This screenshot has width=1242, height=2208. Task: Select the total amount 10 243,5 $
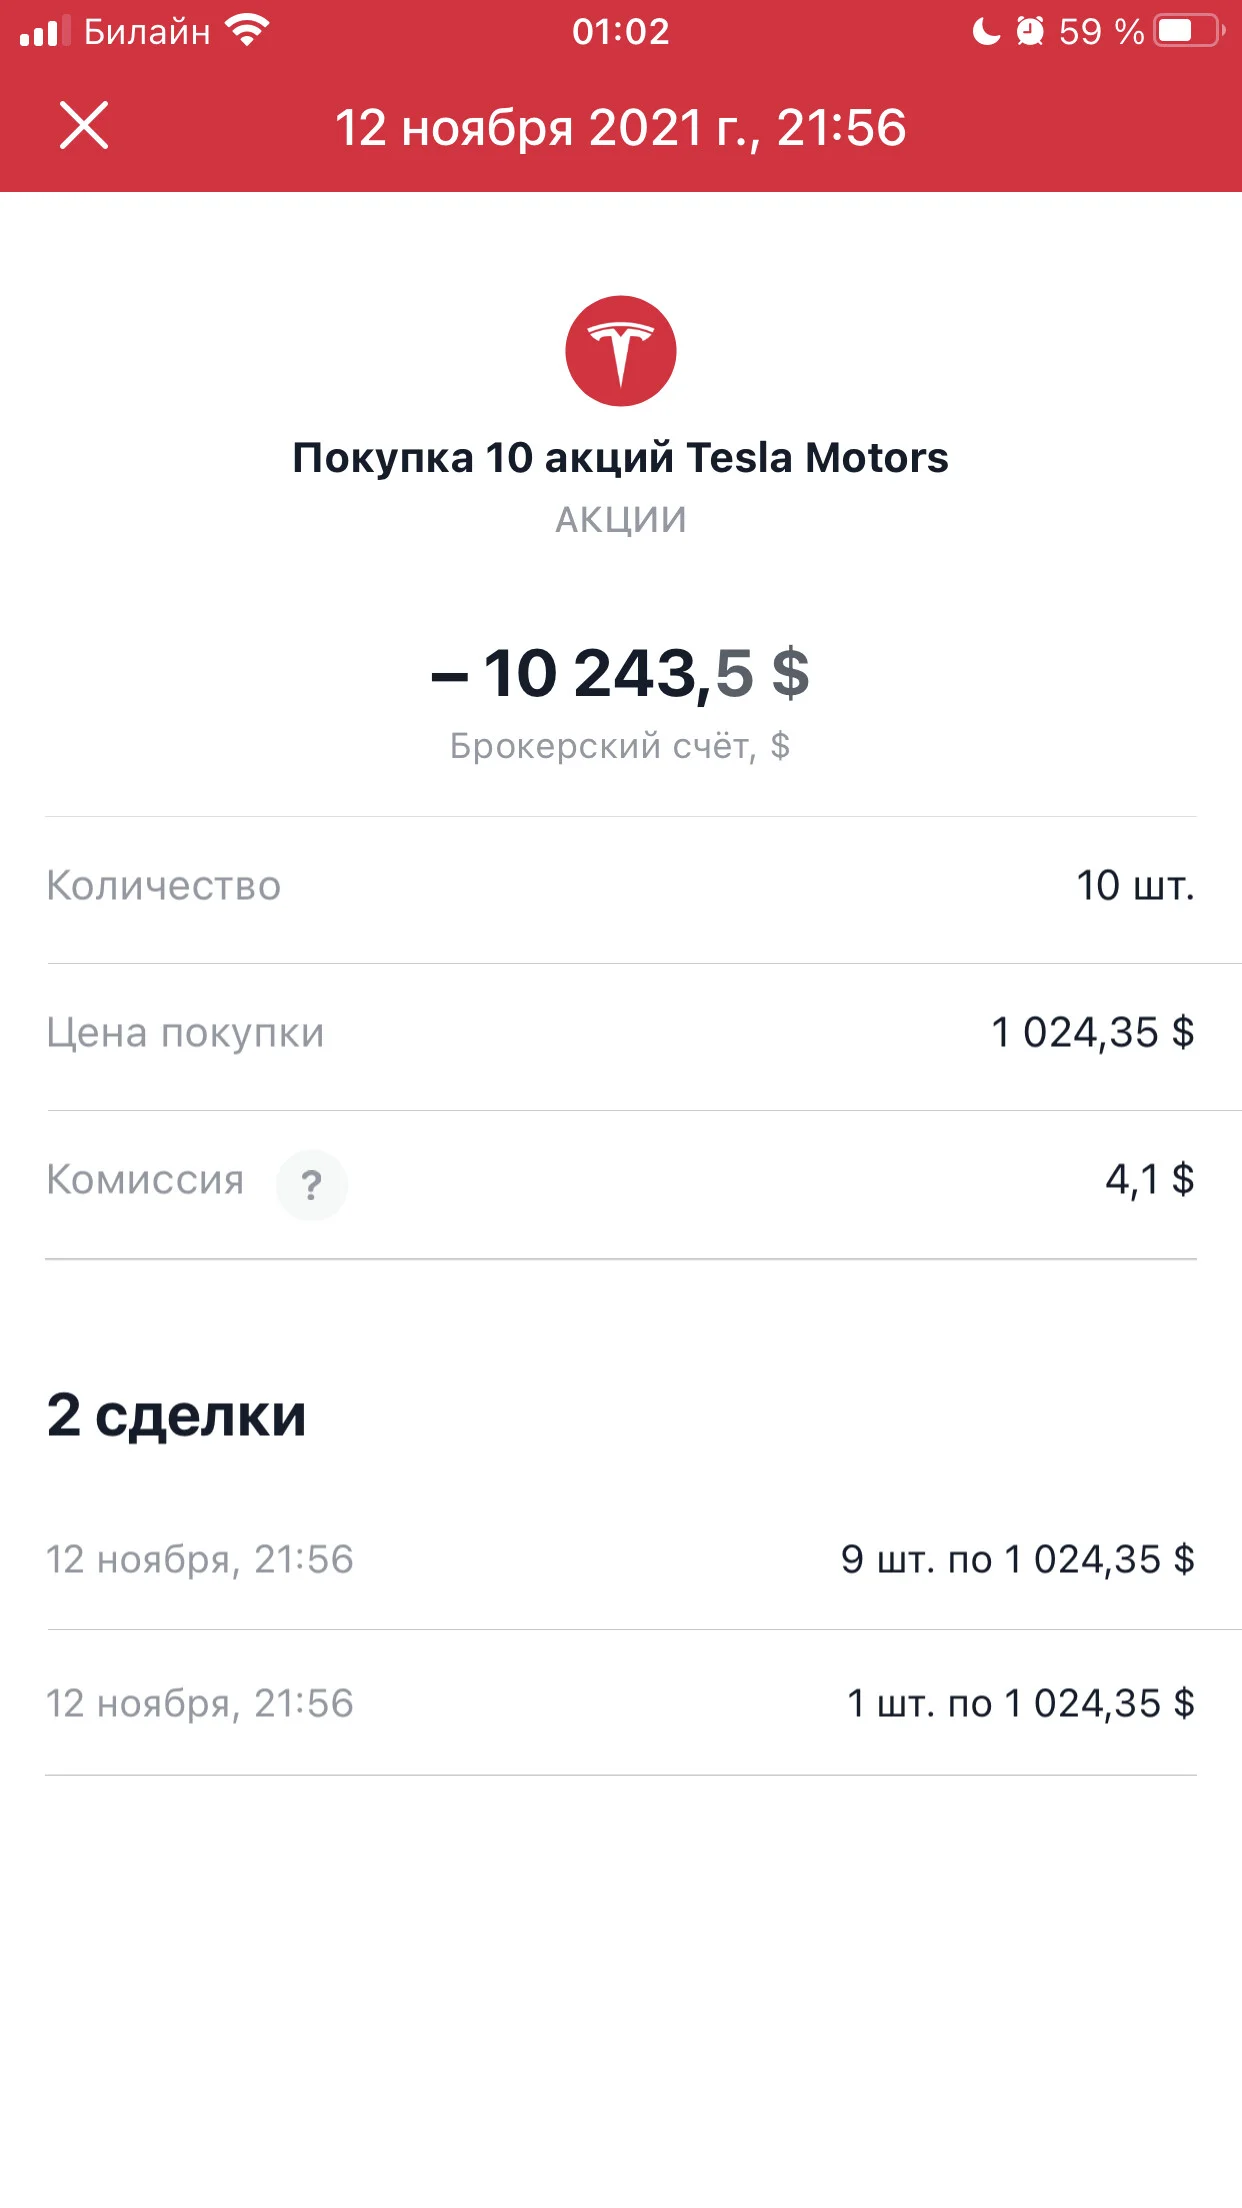pyautogui.click(x=621, y=673)
